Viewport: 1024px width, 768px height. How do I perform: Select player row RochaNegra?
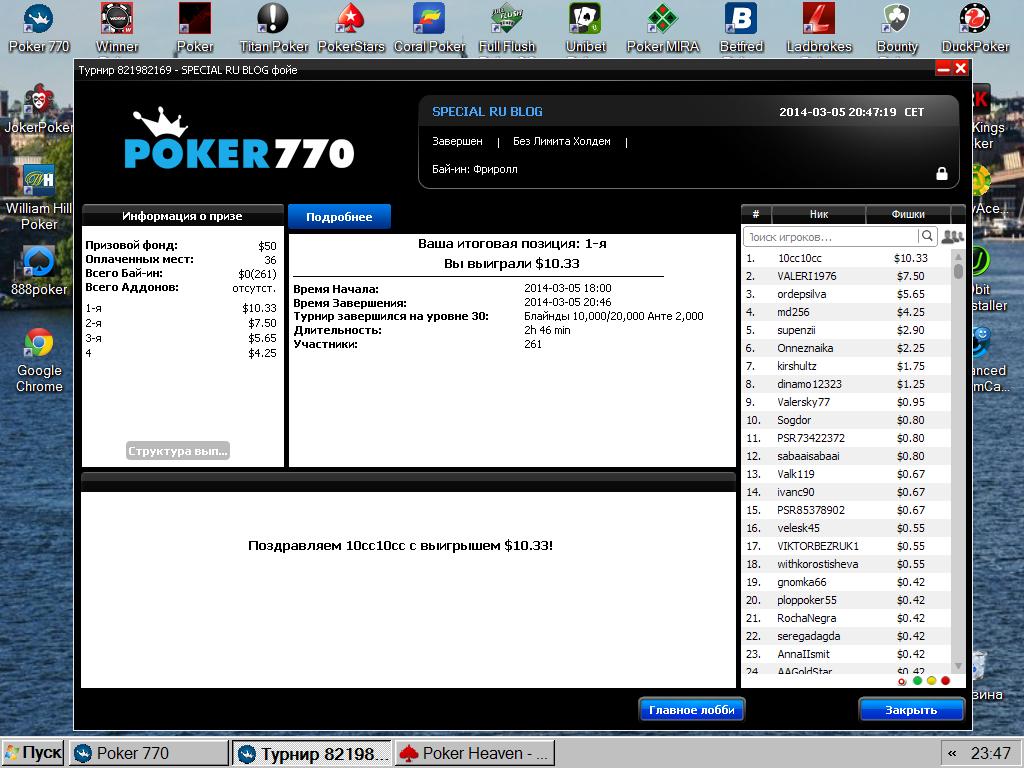847,618
